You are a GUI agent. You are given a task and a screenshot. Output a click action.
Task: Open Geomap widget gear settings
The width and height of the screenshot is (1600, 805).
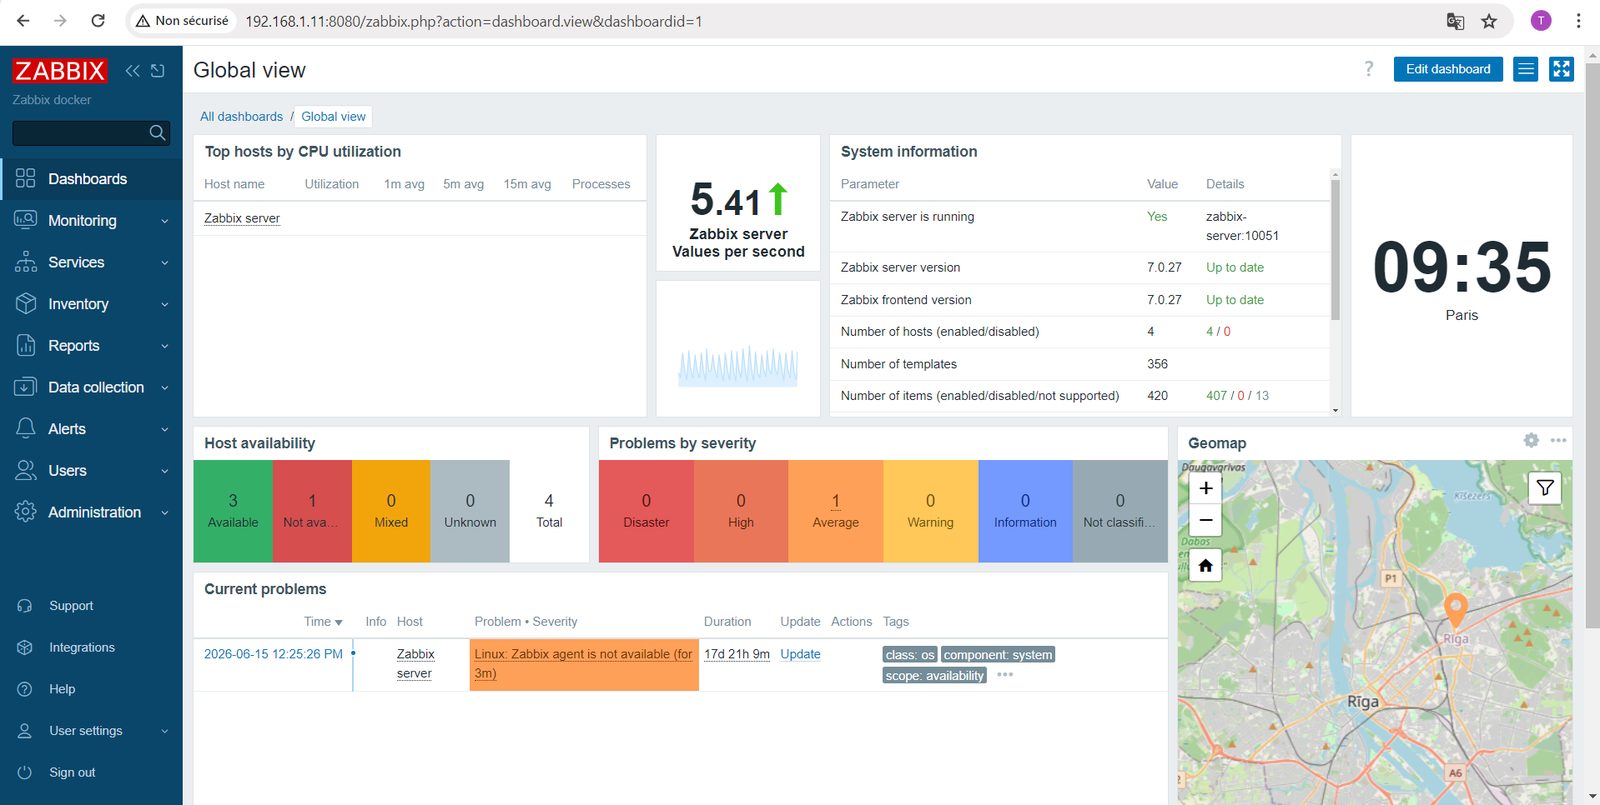pos(1531,440)
